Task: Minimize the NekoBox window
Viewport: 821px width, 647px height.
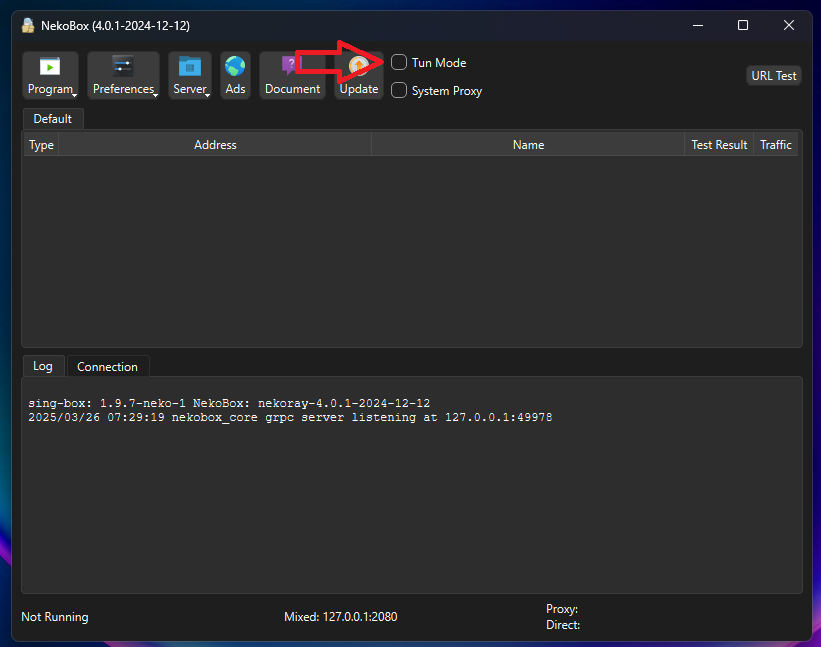Action: [x=697, y=25]
